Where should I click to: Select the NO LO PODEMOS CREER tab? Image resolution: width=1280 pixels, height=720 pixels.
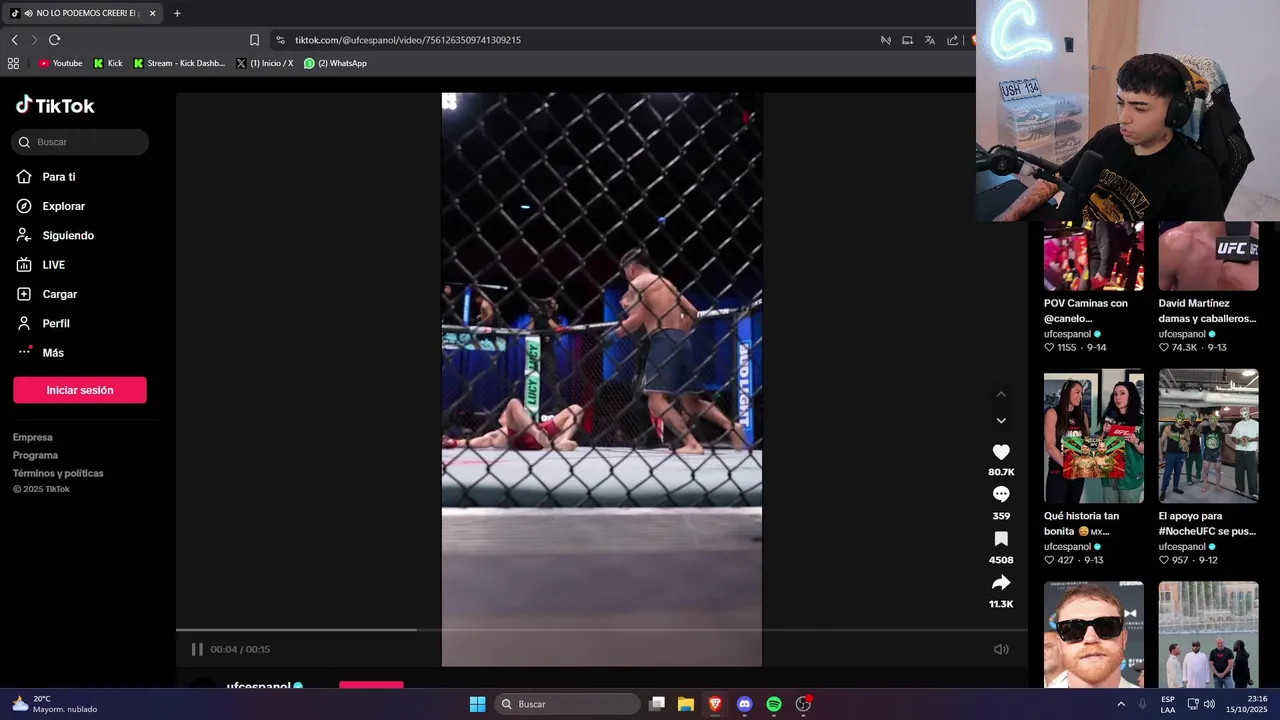[x=84, y=13]
